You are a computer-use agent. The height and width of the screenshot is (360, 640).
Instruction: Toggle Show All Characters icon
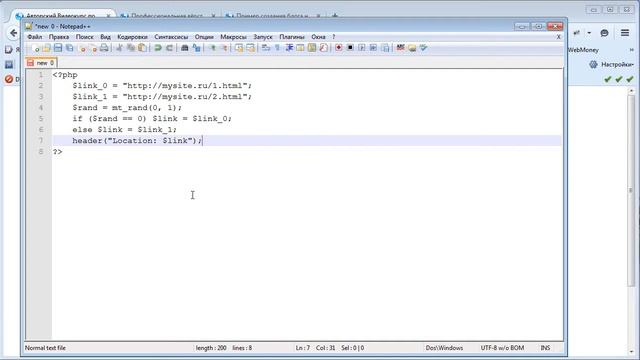tap(278, 48)
